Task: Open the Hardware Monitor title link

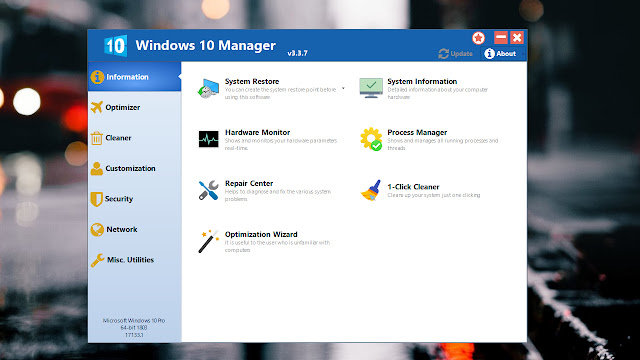Action: [x=258, y=132]
